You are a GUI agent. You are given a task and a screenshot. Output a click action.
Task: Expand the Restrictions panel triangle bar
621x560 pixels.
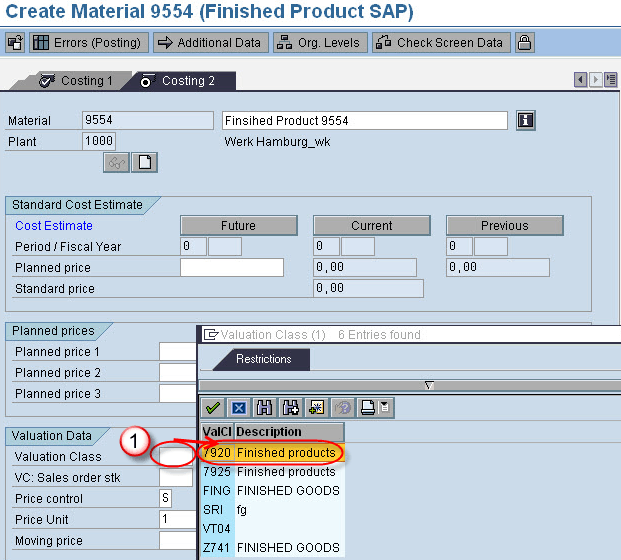[x=429, y=385]
